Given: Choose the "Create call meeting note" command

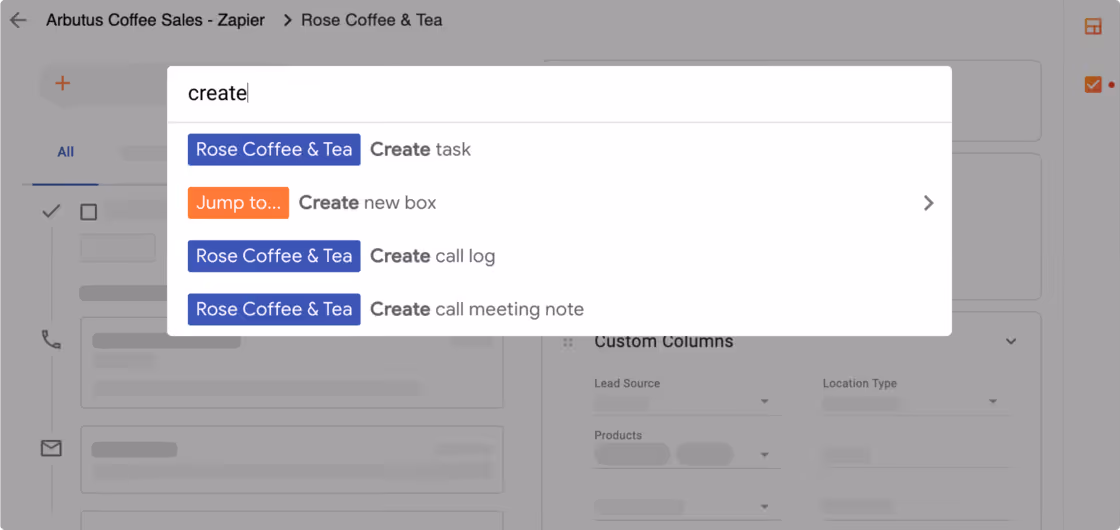Looking at the screenshot, I should [559, 309].
